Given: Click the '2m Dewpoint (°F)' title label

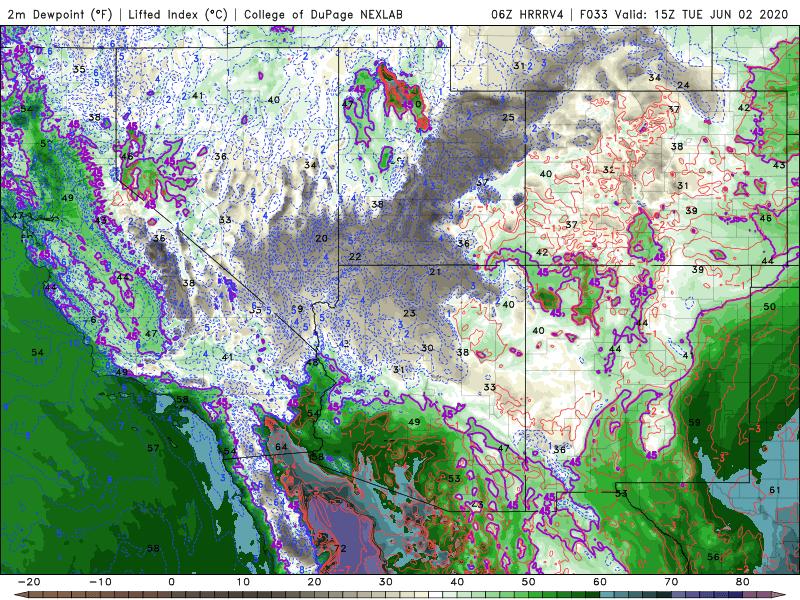Looking at the screenshot, I should click(x=60, y=14).
